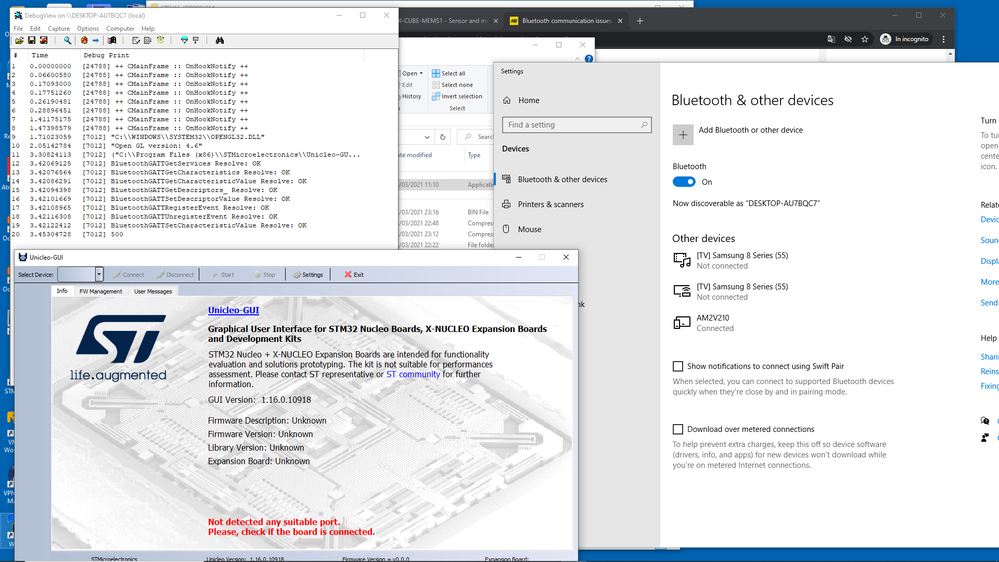Click the Add Bluetooth plus icon

pos(682,134)
